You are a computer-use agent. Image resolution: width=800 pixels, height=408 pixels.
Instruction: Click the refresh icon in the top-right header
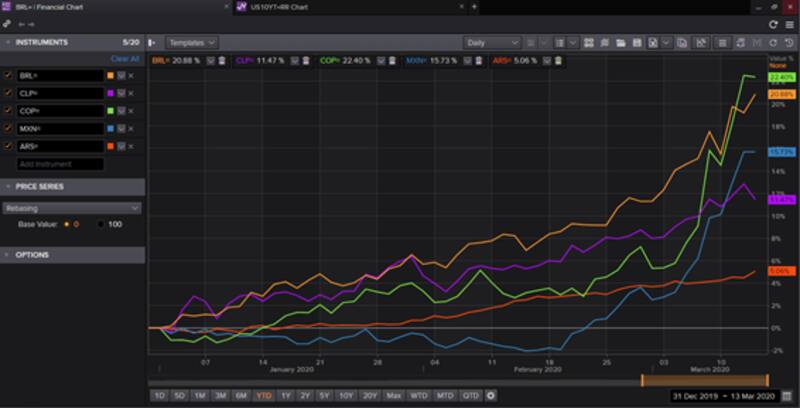[773, 24]
